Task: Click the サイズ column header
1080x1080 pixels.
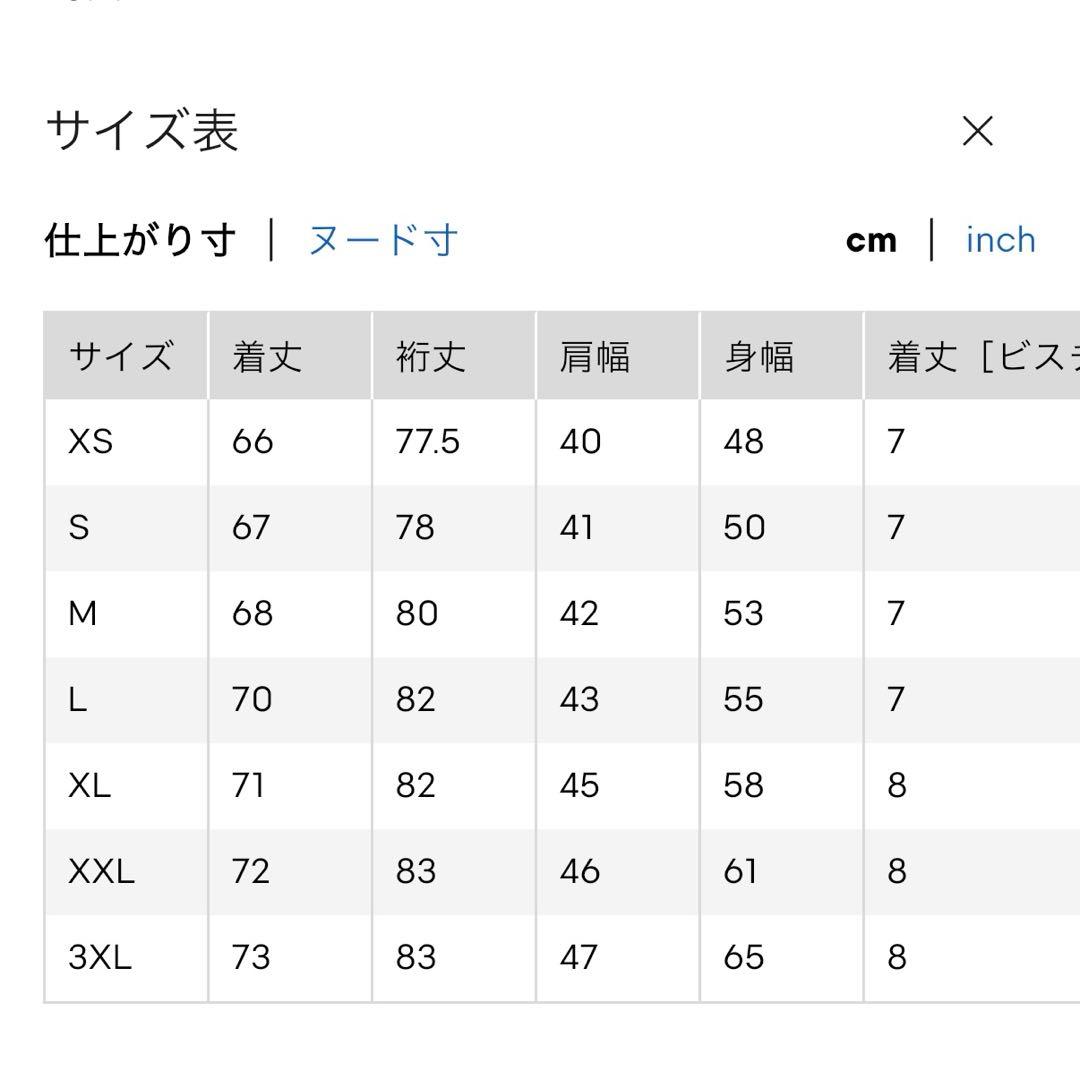Action: (x=121, y=357)
